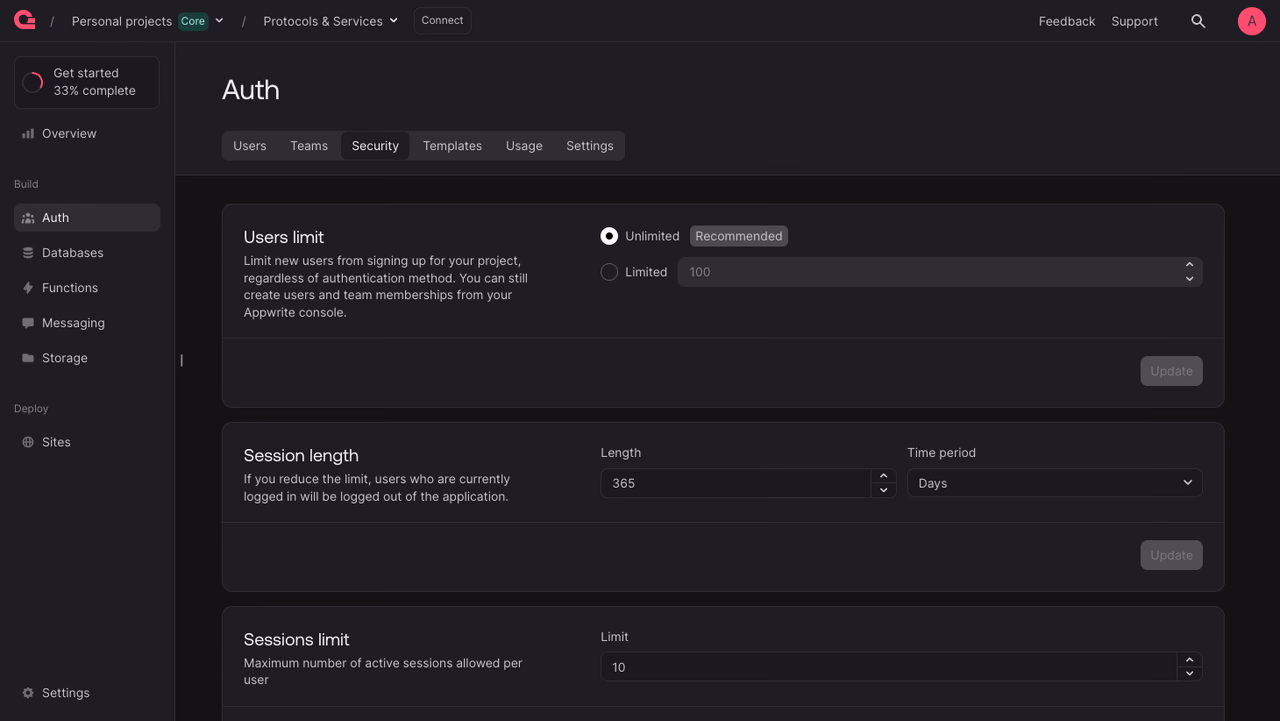Open the Feedback link
This screenshot has height=721, width=1280.
point(1067,21)
